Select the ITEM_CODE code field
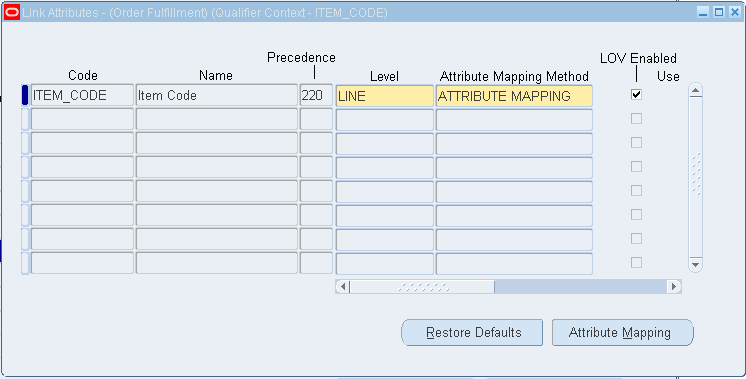 [82, 96]
